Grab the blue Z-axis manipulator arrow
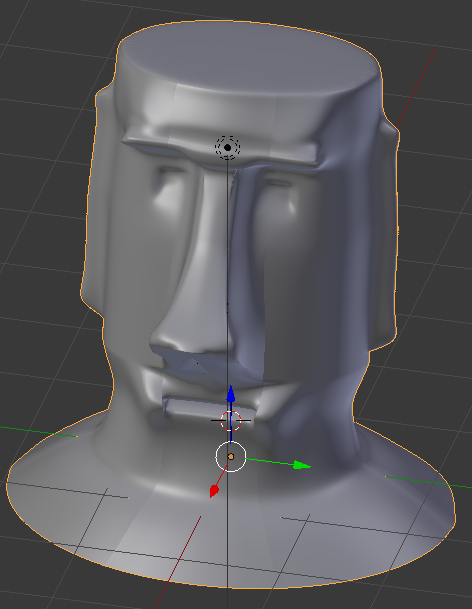 click(231, 393)
